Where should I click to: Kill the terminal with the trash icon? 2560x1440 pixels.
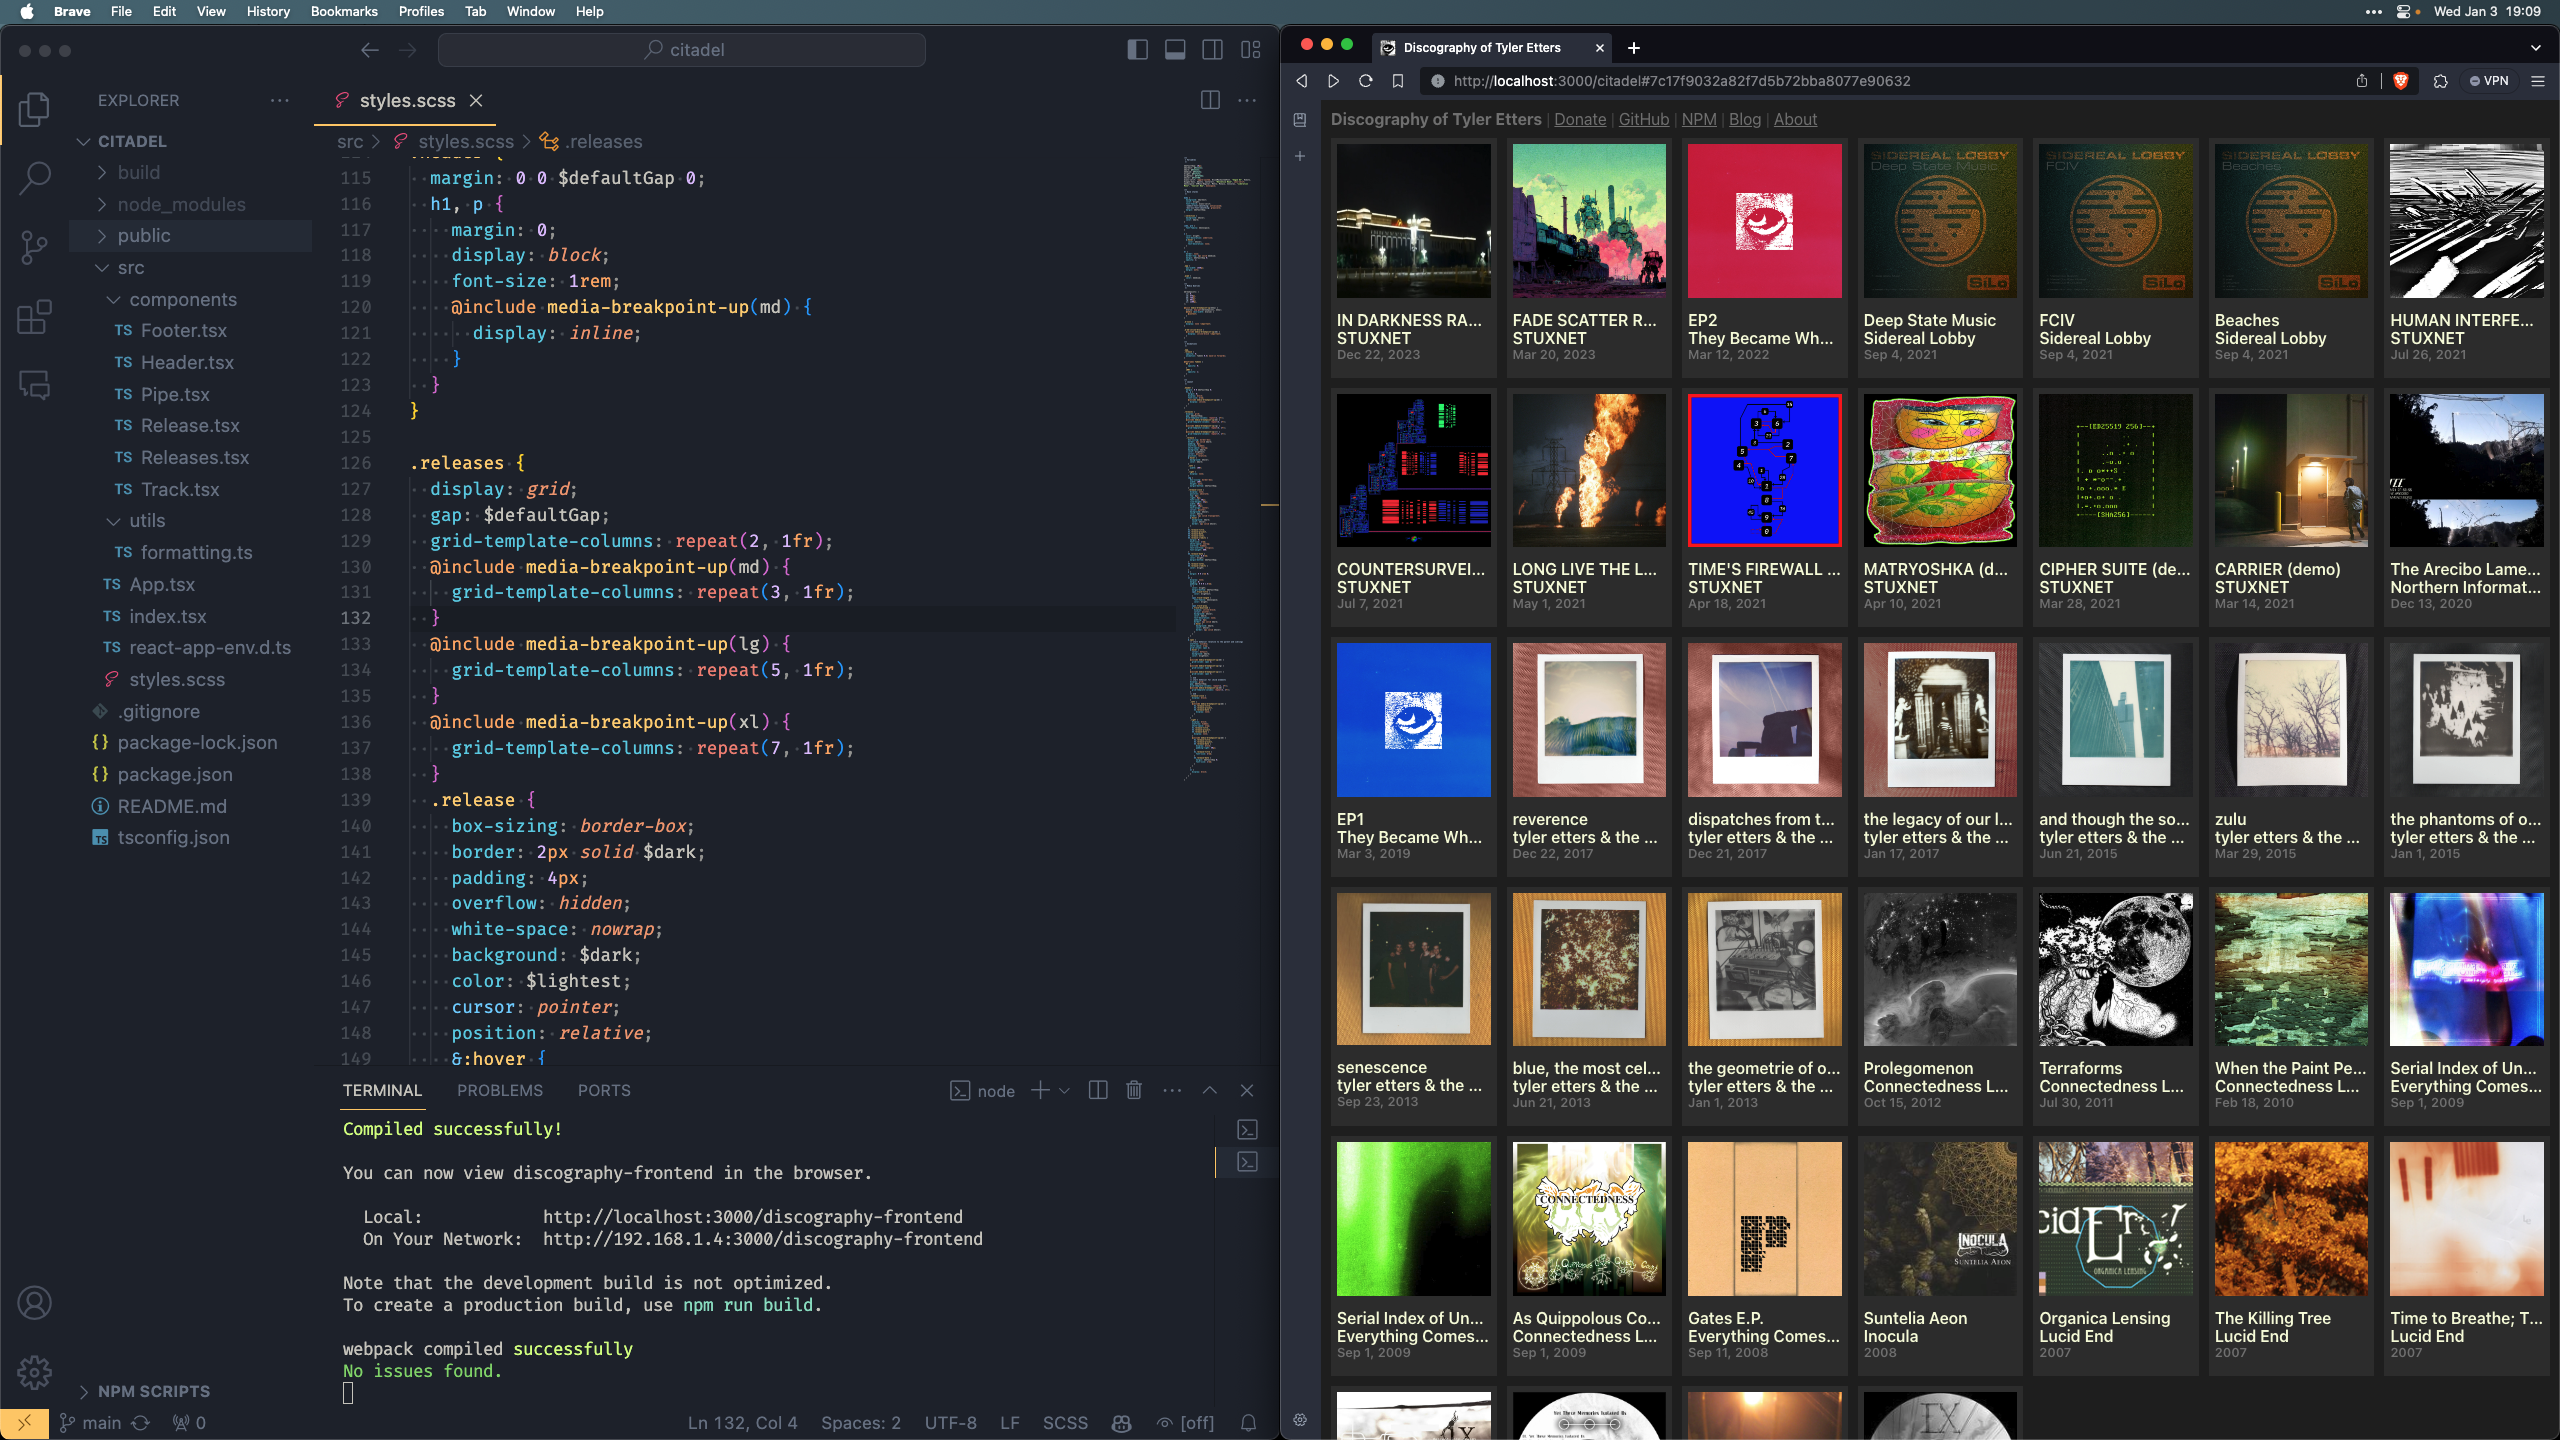coord(1134,1090)
